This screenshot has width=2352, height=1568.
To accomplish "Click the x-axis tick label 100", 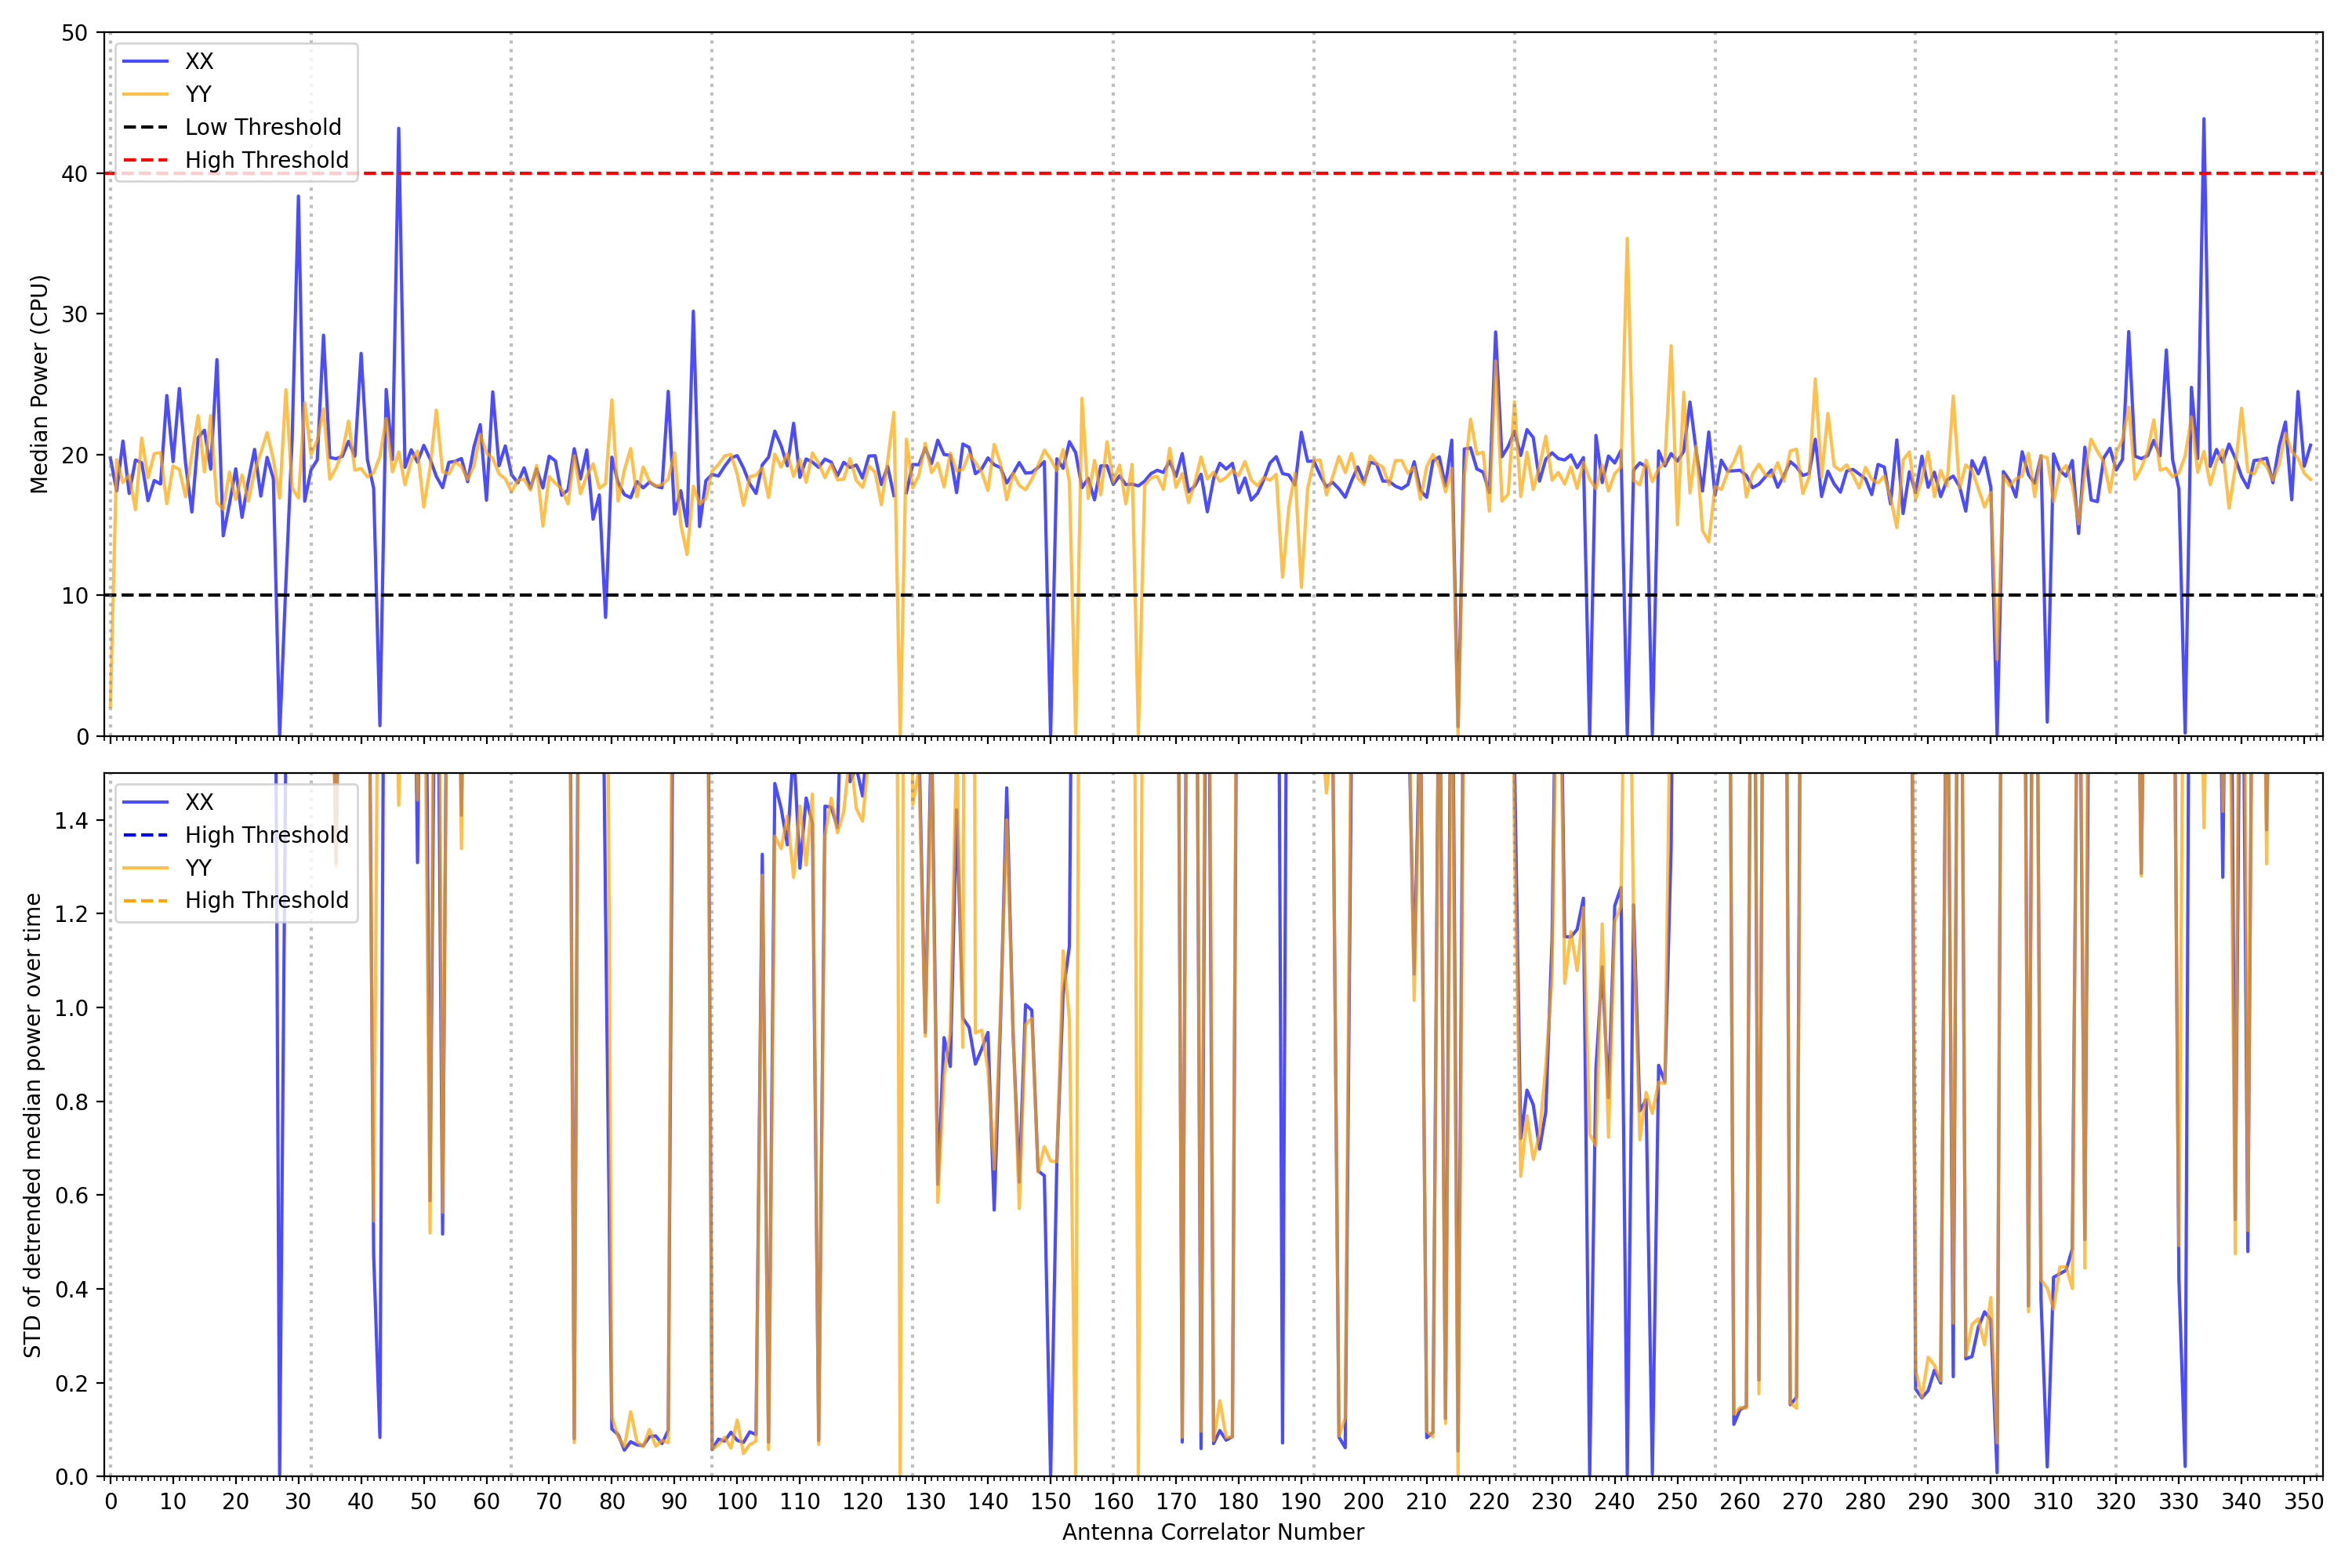I will [737, 1502].
